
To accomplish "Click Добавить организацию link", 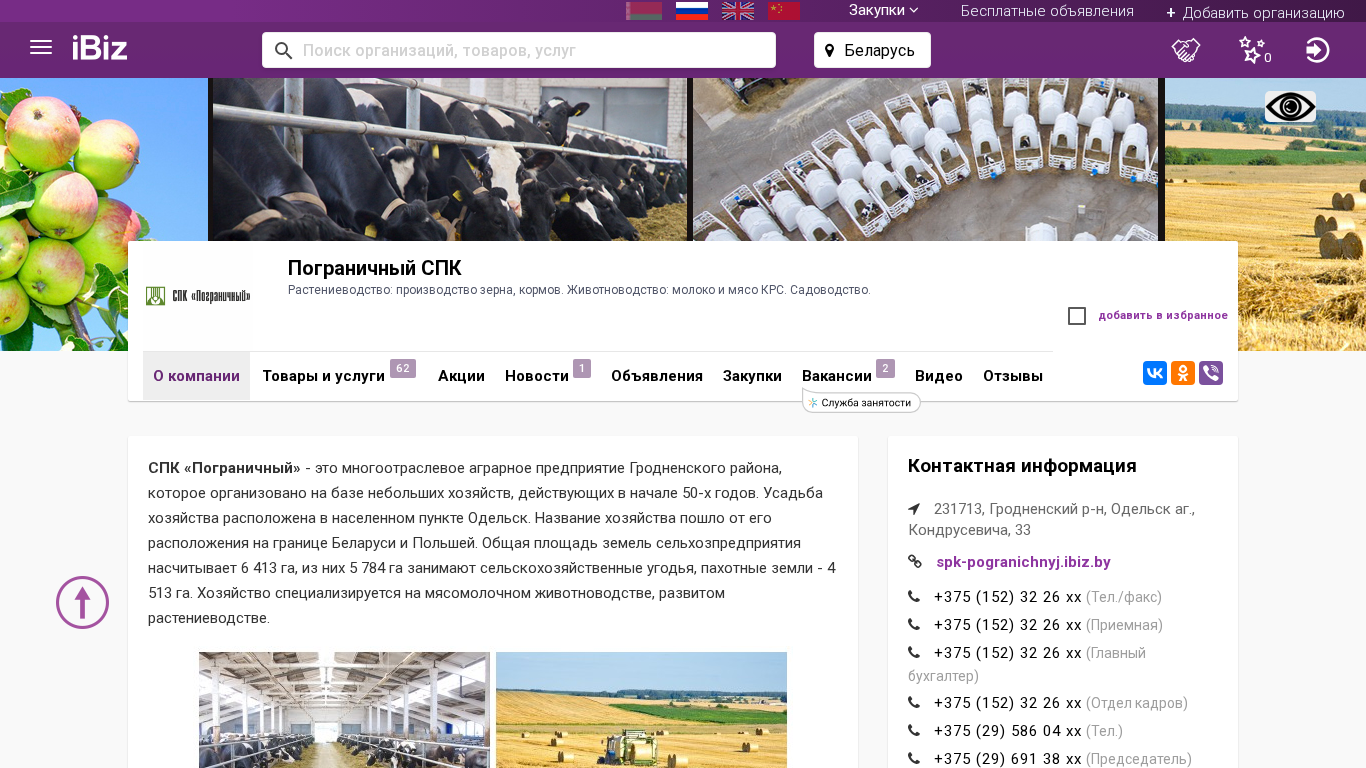I will [x=1255, y=12].
